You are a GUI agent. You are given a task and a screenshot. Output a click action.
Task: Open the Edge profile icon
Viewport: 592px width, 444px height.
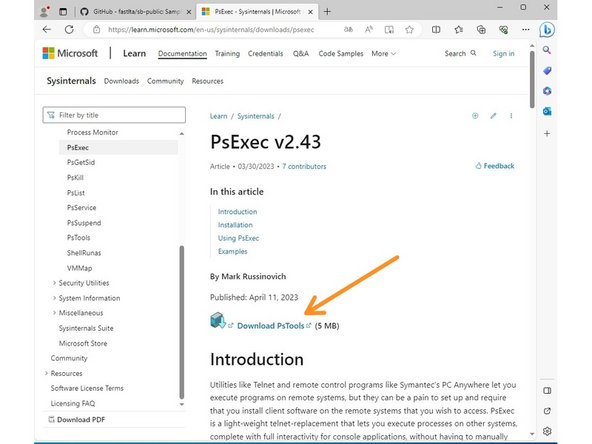pyautogui.click(x=45, y=11)
